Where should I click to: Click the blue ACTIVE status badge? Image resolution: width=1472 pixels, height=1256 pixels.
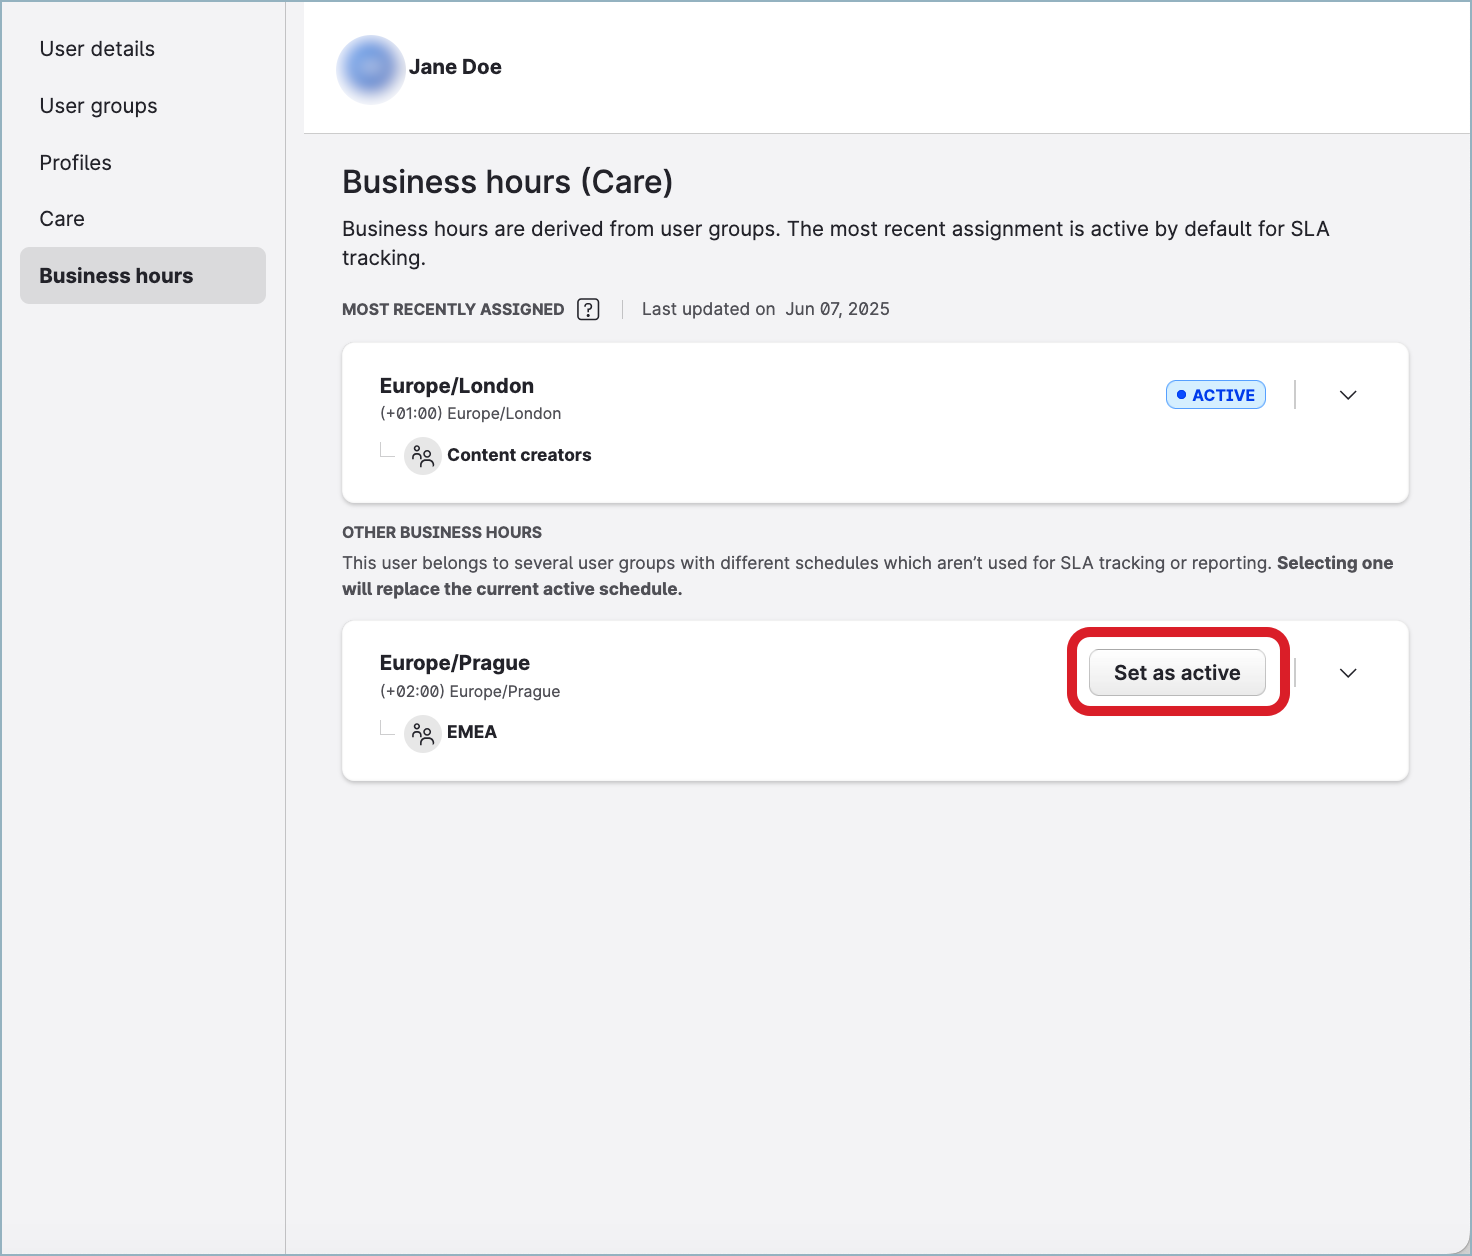pyautogui.click(x=1215, y=395)
